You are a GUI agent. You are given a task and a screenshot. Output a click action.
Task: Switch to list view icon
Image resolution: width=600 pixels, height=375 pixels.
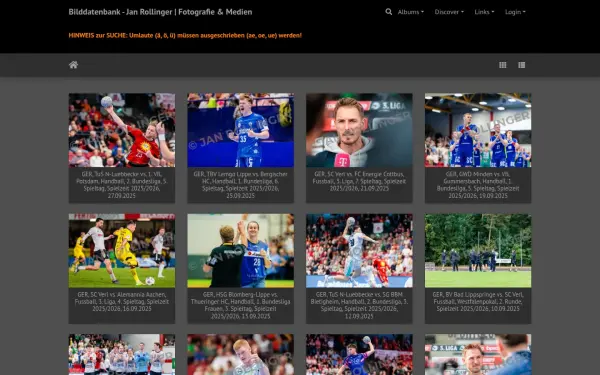(522, 65)
